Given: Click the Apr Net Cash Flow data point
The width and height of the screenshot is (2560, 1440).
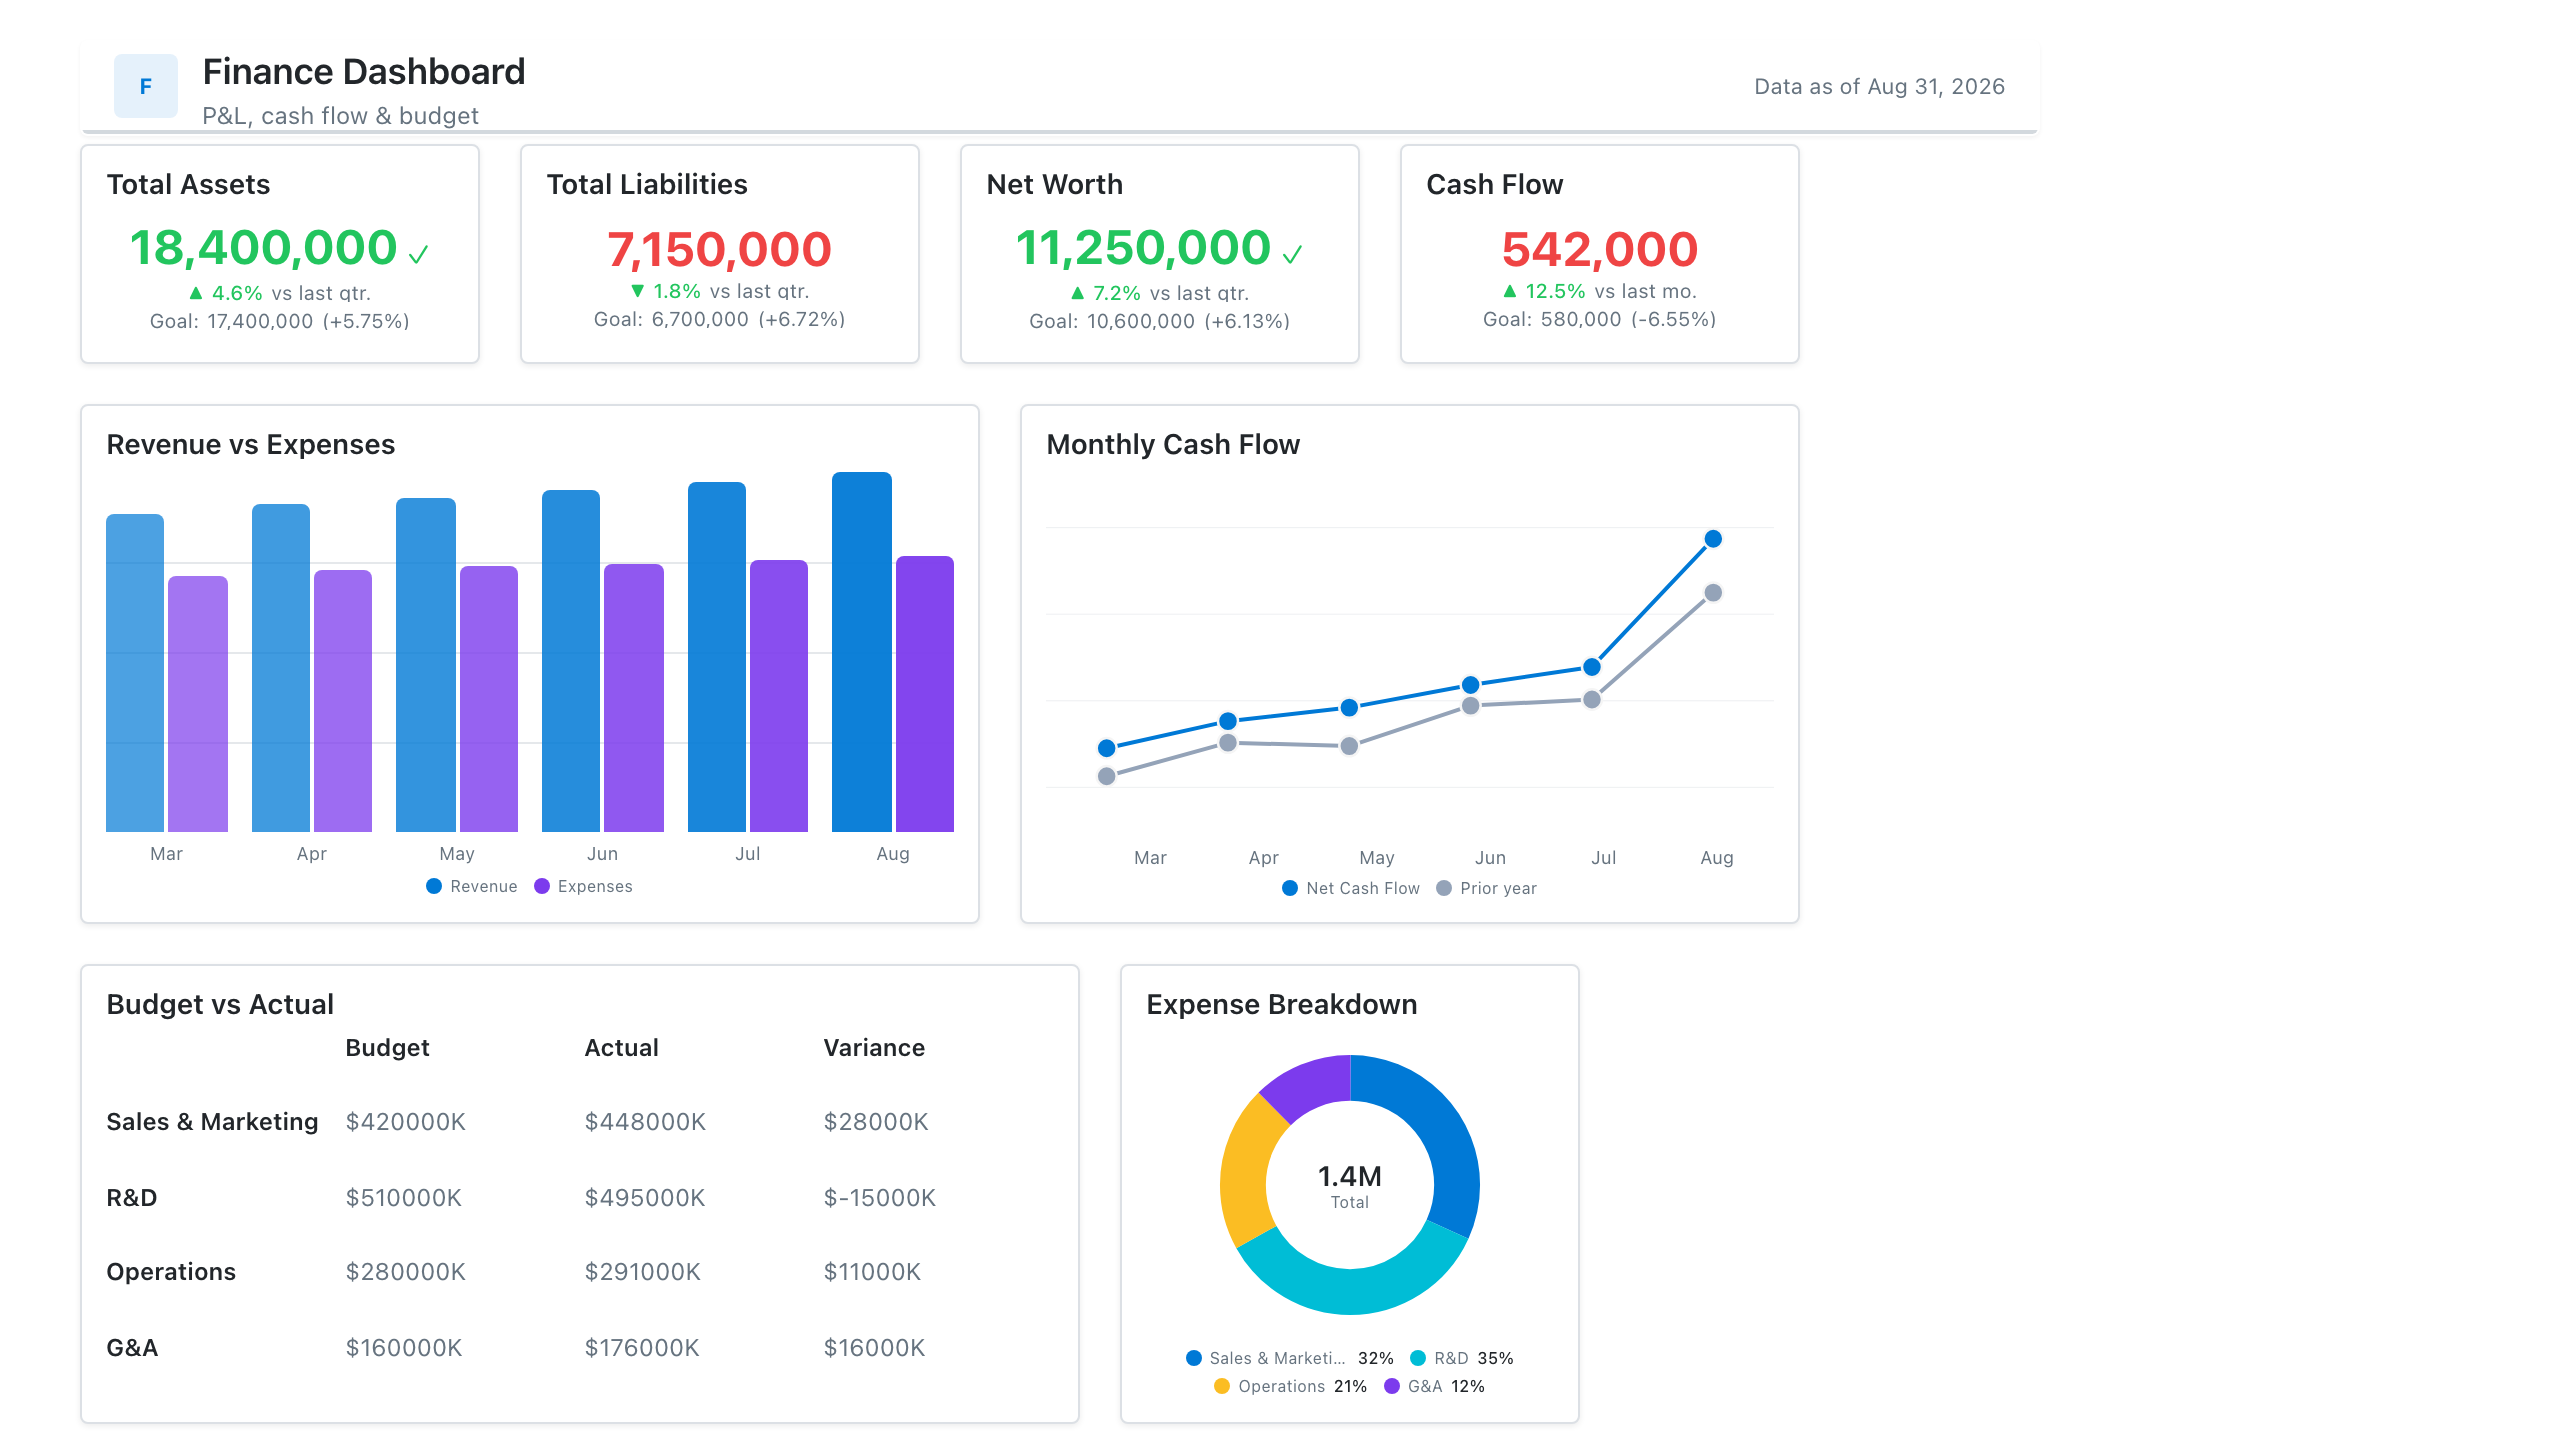Looking at the screenshot, I should (1228, 721).
